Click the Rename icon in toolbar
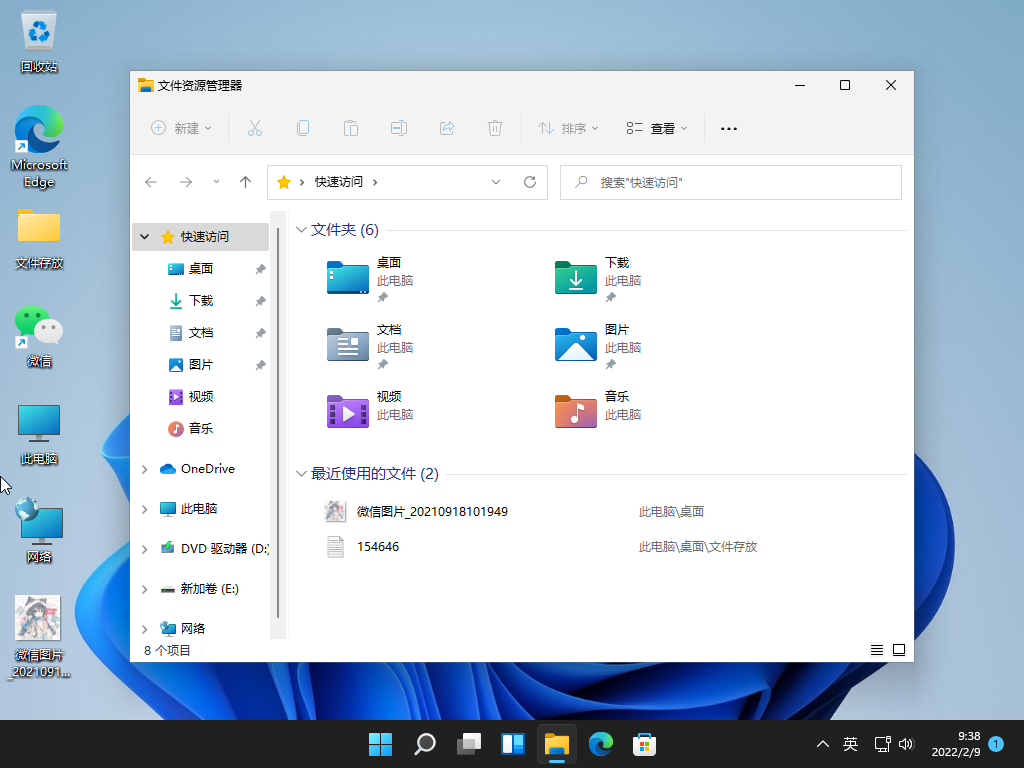Viewport: 1024px width, 768px height. (x=398, y=128)
